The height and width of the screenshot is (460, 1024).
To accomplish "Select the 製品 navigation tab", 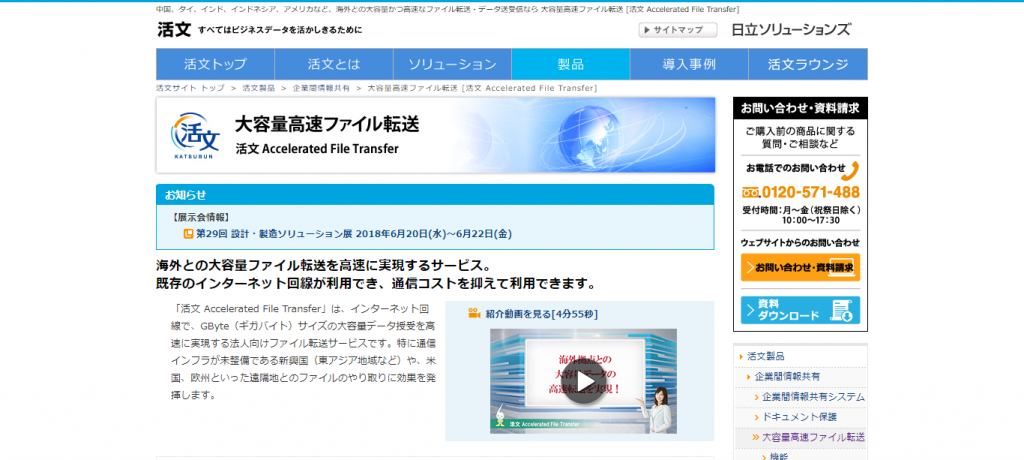I will 571,64.
